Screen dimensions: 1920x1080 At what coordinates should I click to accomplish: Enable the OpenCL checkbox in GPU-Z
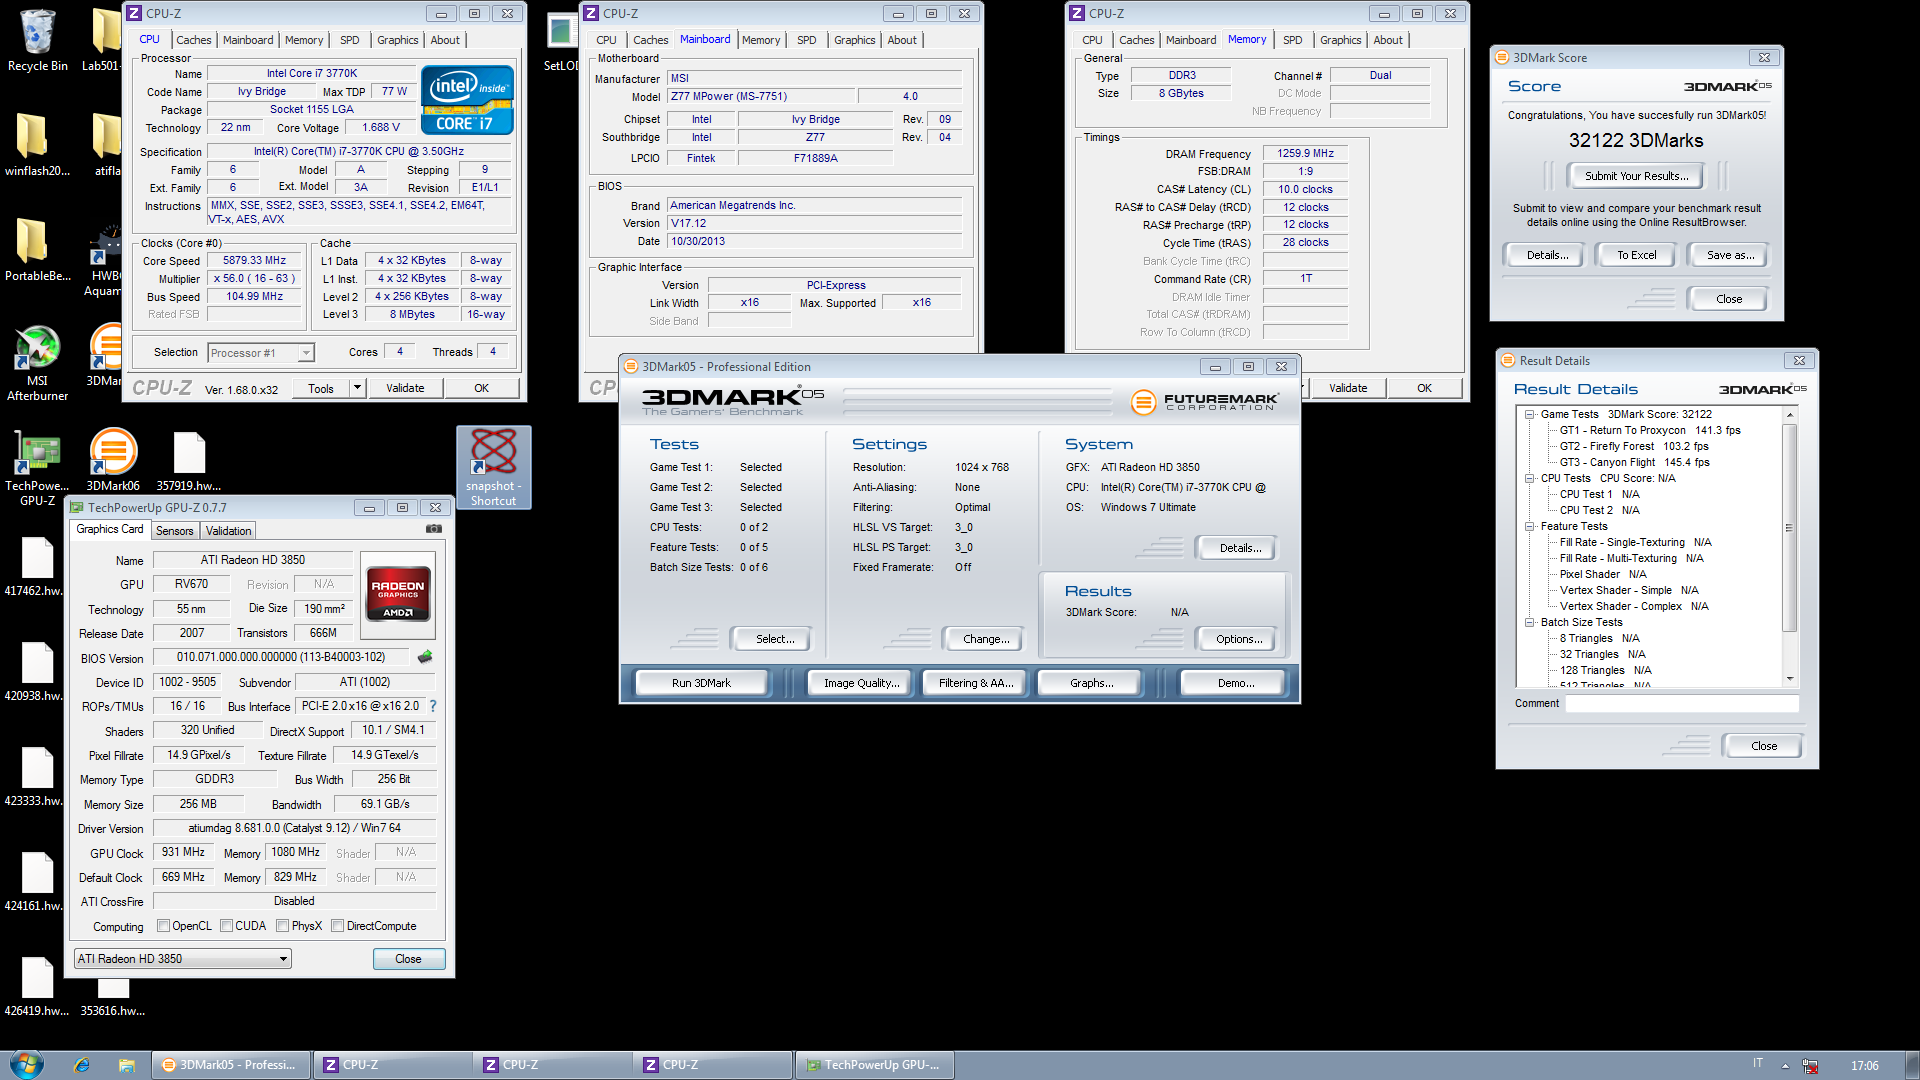[164, 926]
